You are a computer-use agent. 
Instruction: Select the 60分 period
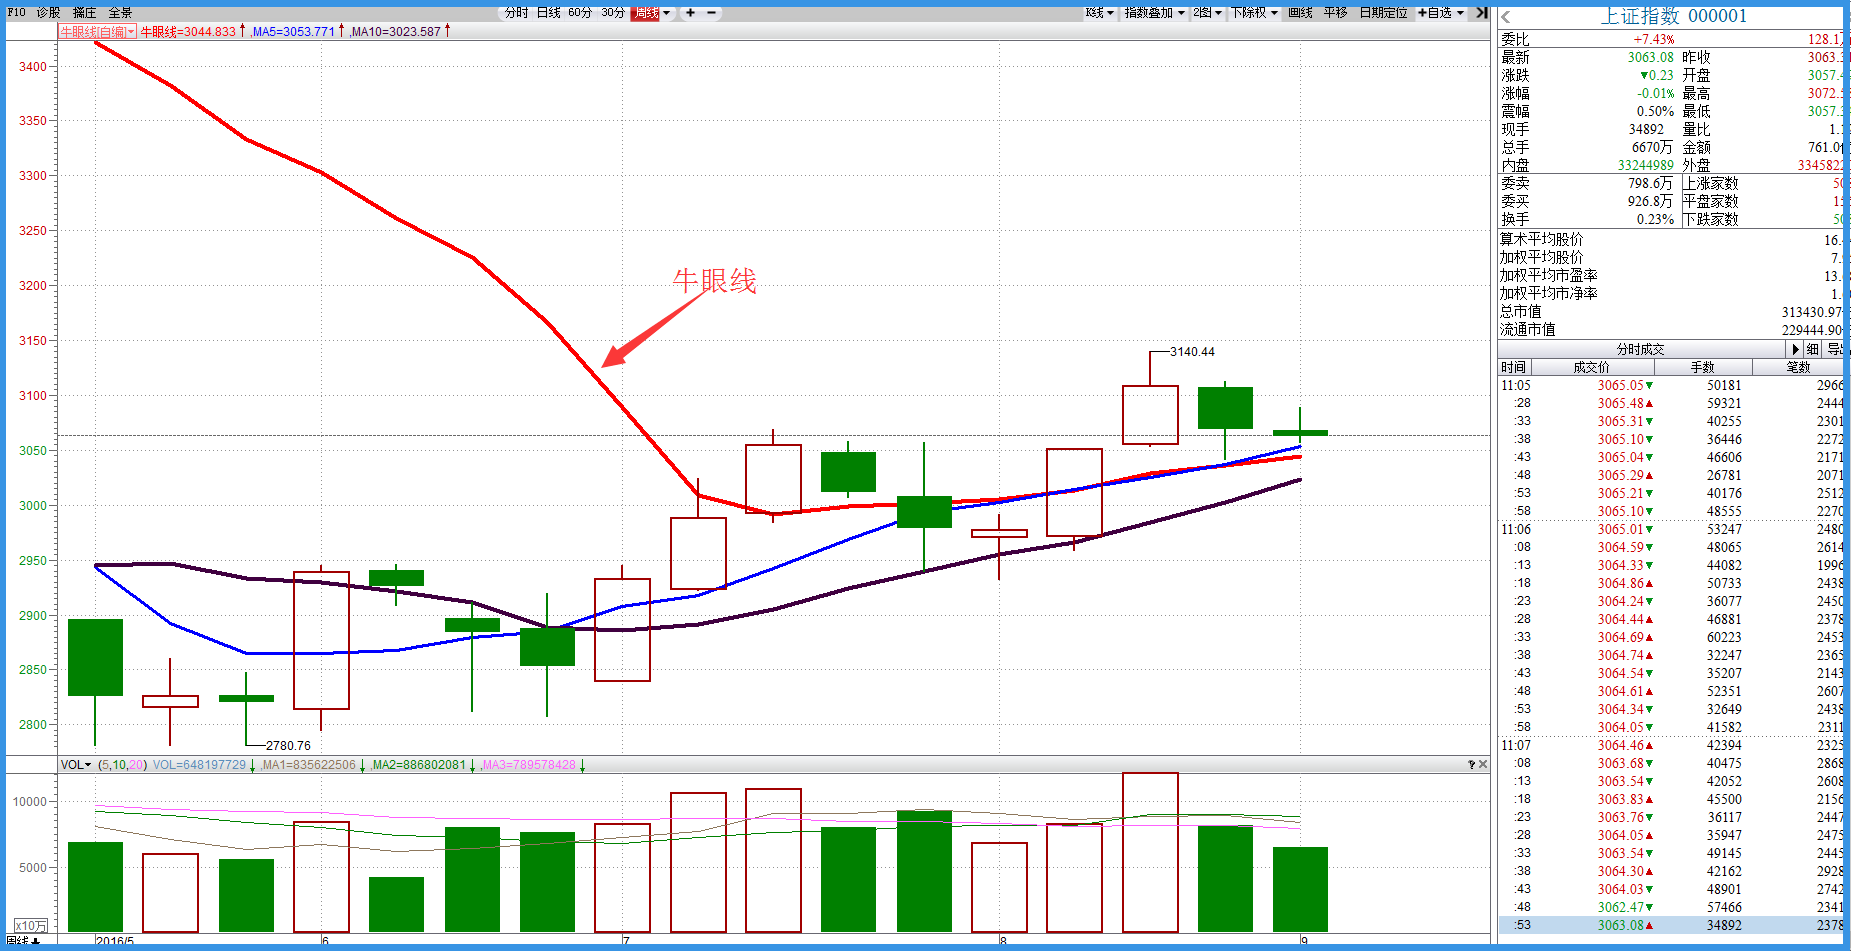pos(580,13)
